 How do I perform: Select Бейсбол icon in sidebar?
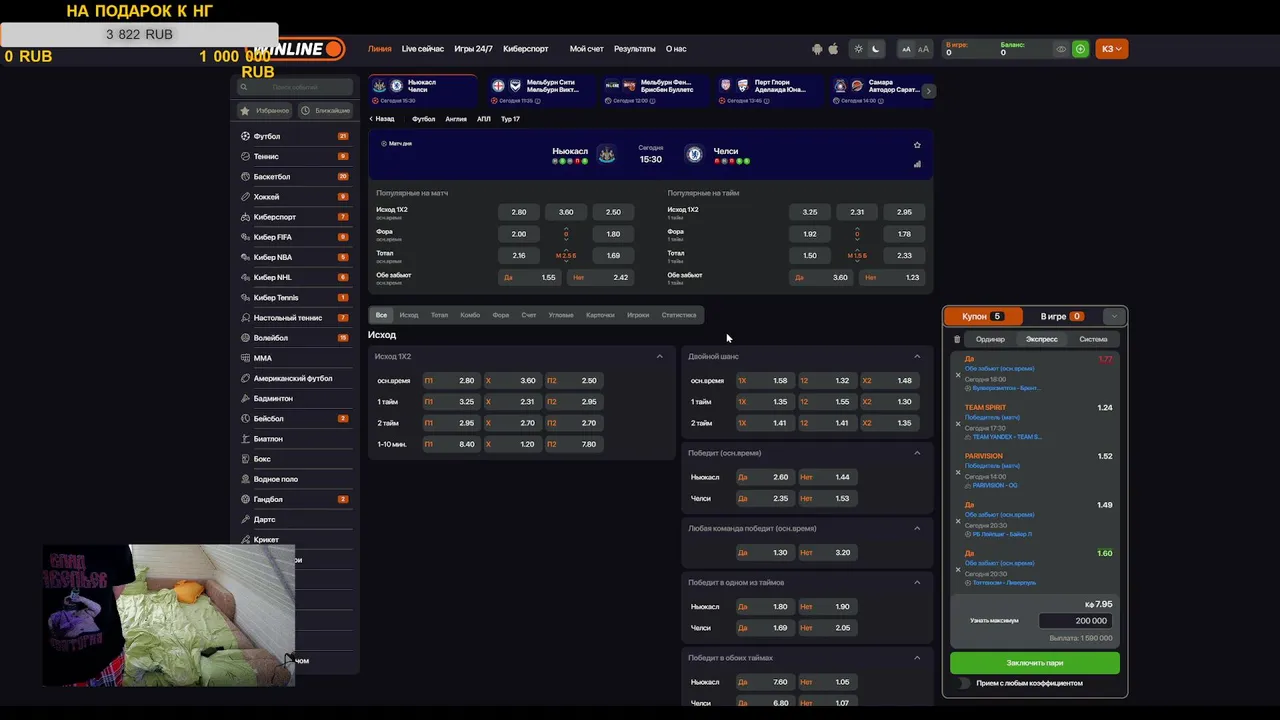point(245,419)
